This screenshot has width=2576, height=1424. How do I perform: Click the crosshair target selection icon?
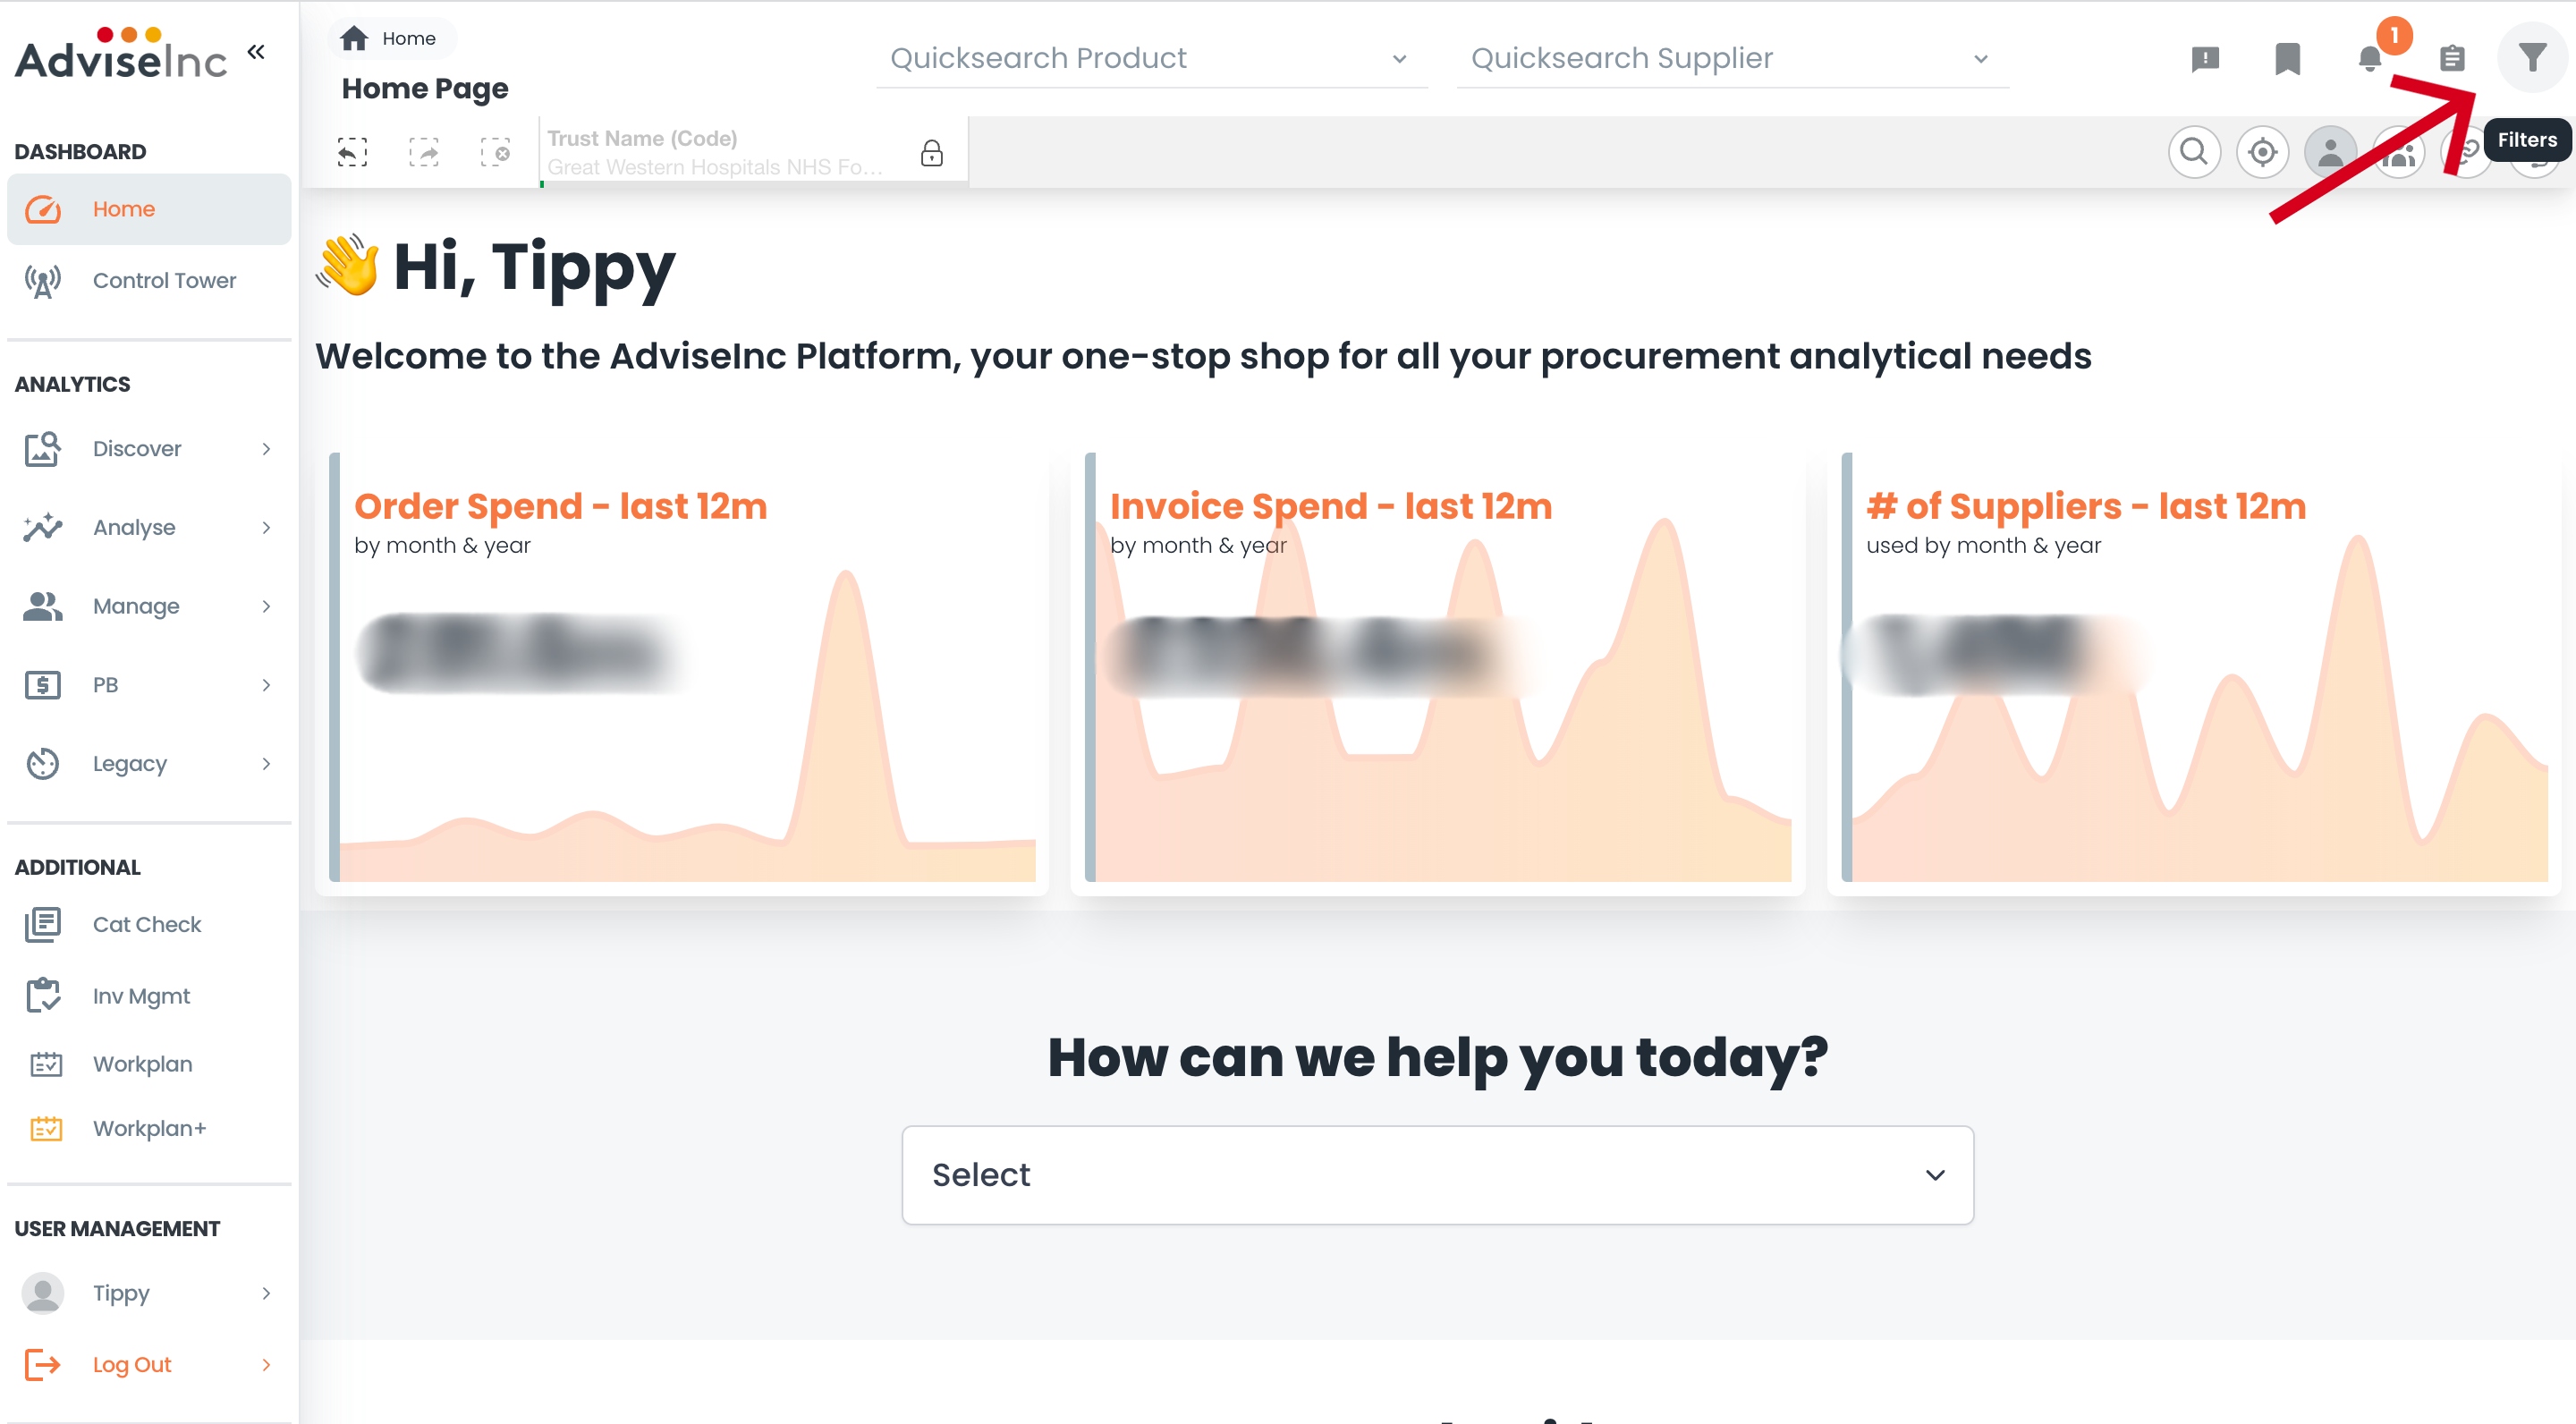(2262, 152)
